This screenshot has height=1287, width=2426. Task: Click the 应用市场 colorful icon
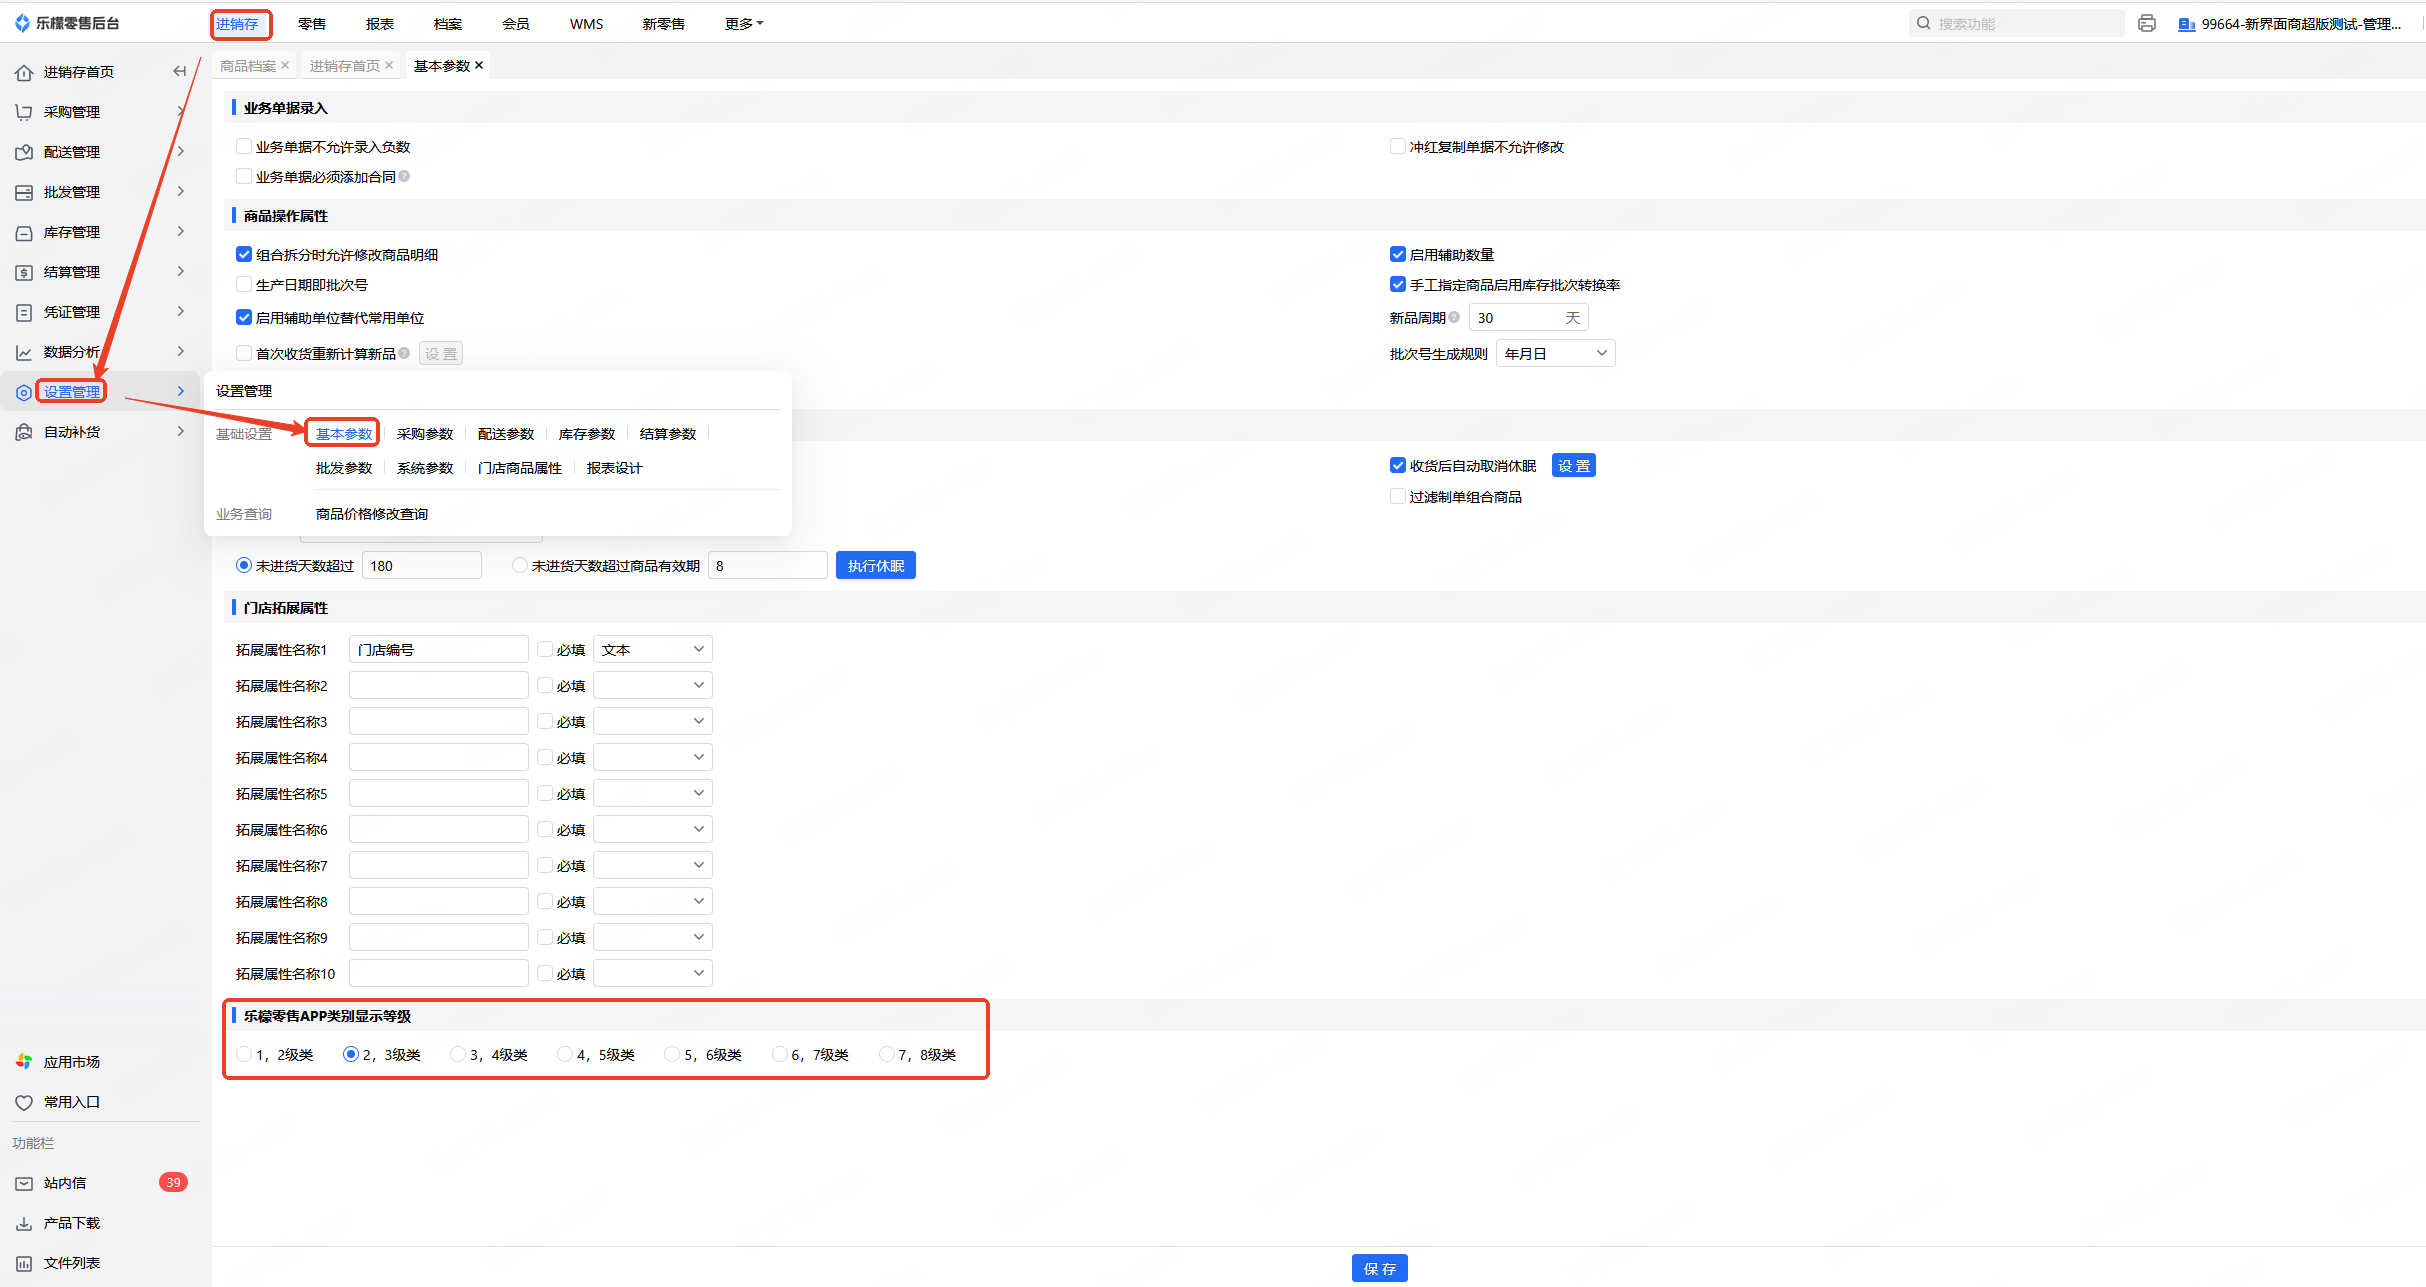24,1061
